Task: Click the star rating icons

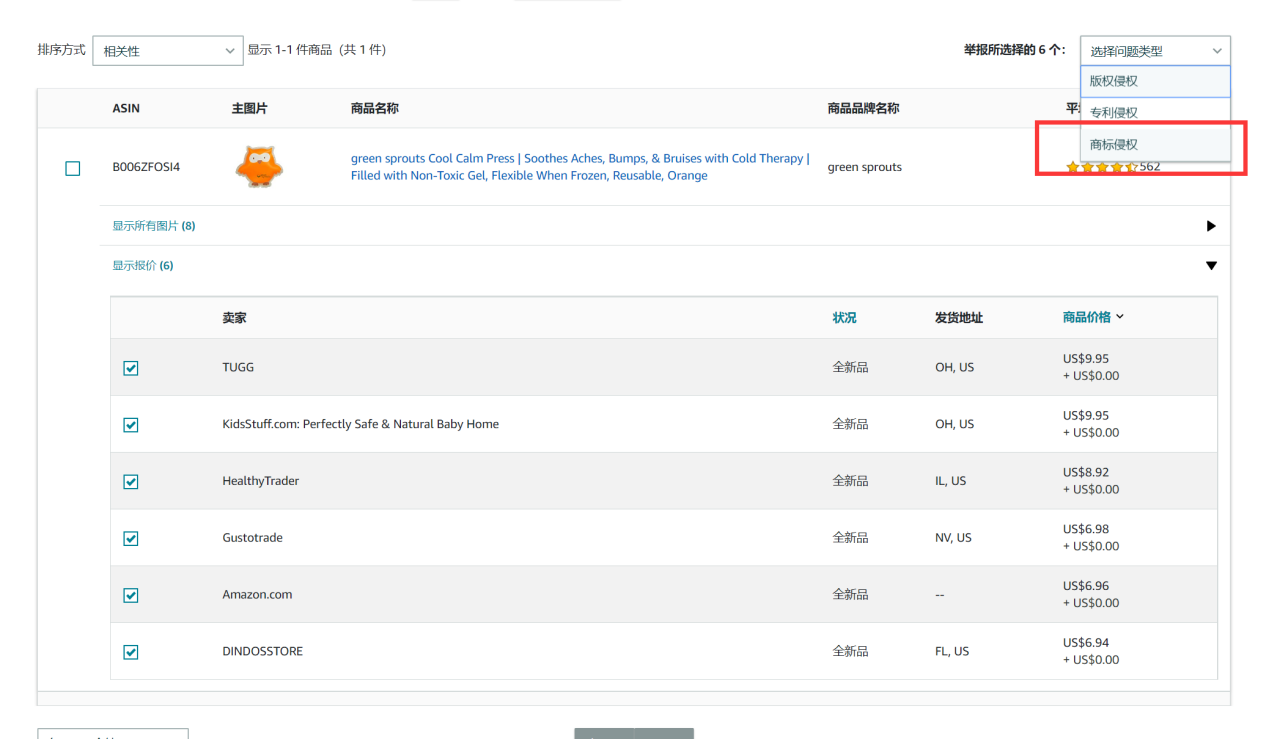Action: [1101, 167]
